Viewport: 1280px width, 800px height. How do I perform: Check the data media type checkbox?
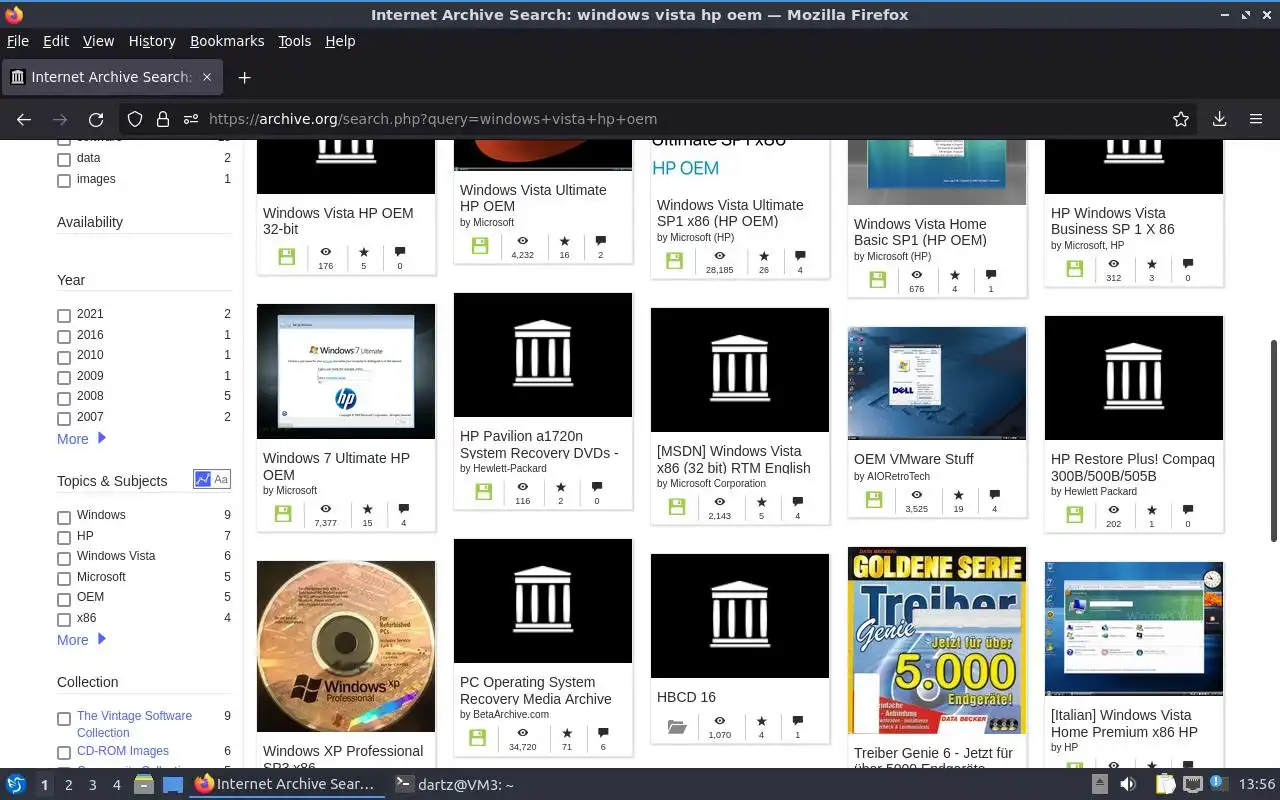click(x=64, y=160)
